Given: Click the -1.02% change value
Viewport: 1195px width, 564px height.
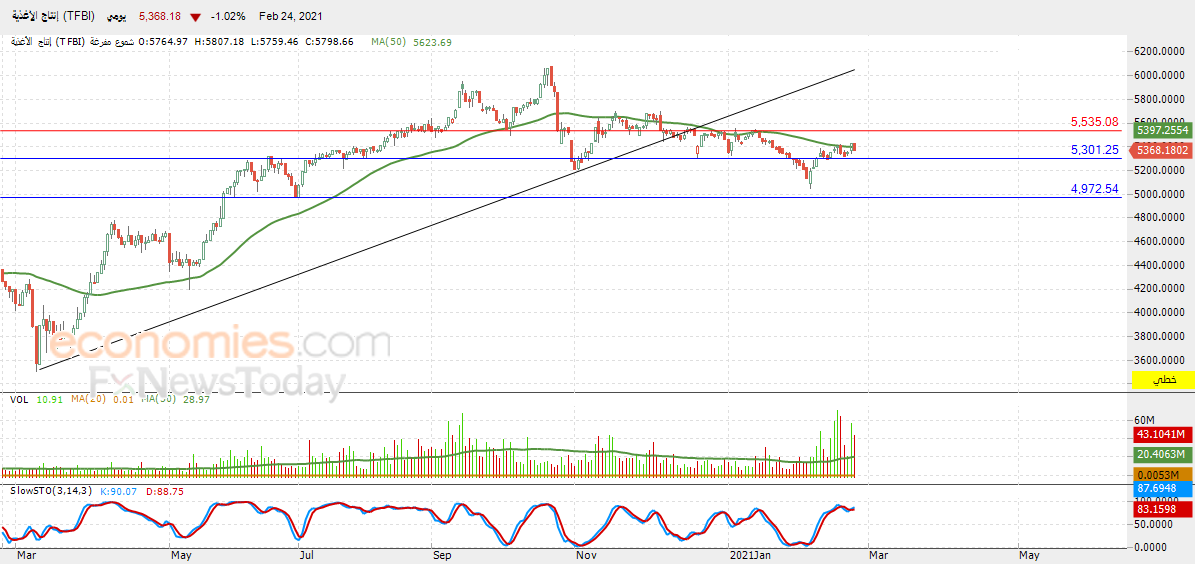Looking at the screenshot, I should click(229, 16).
